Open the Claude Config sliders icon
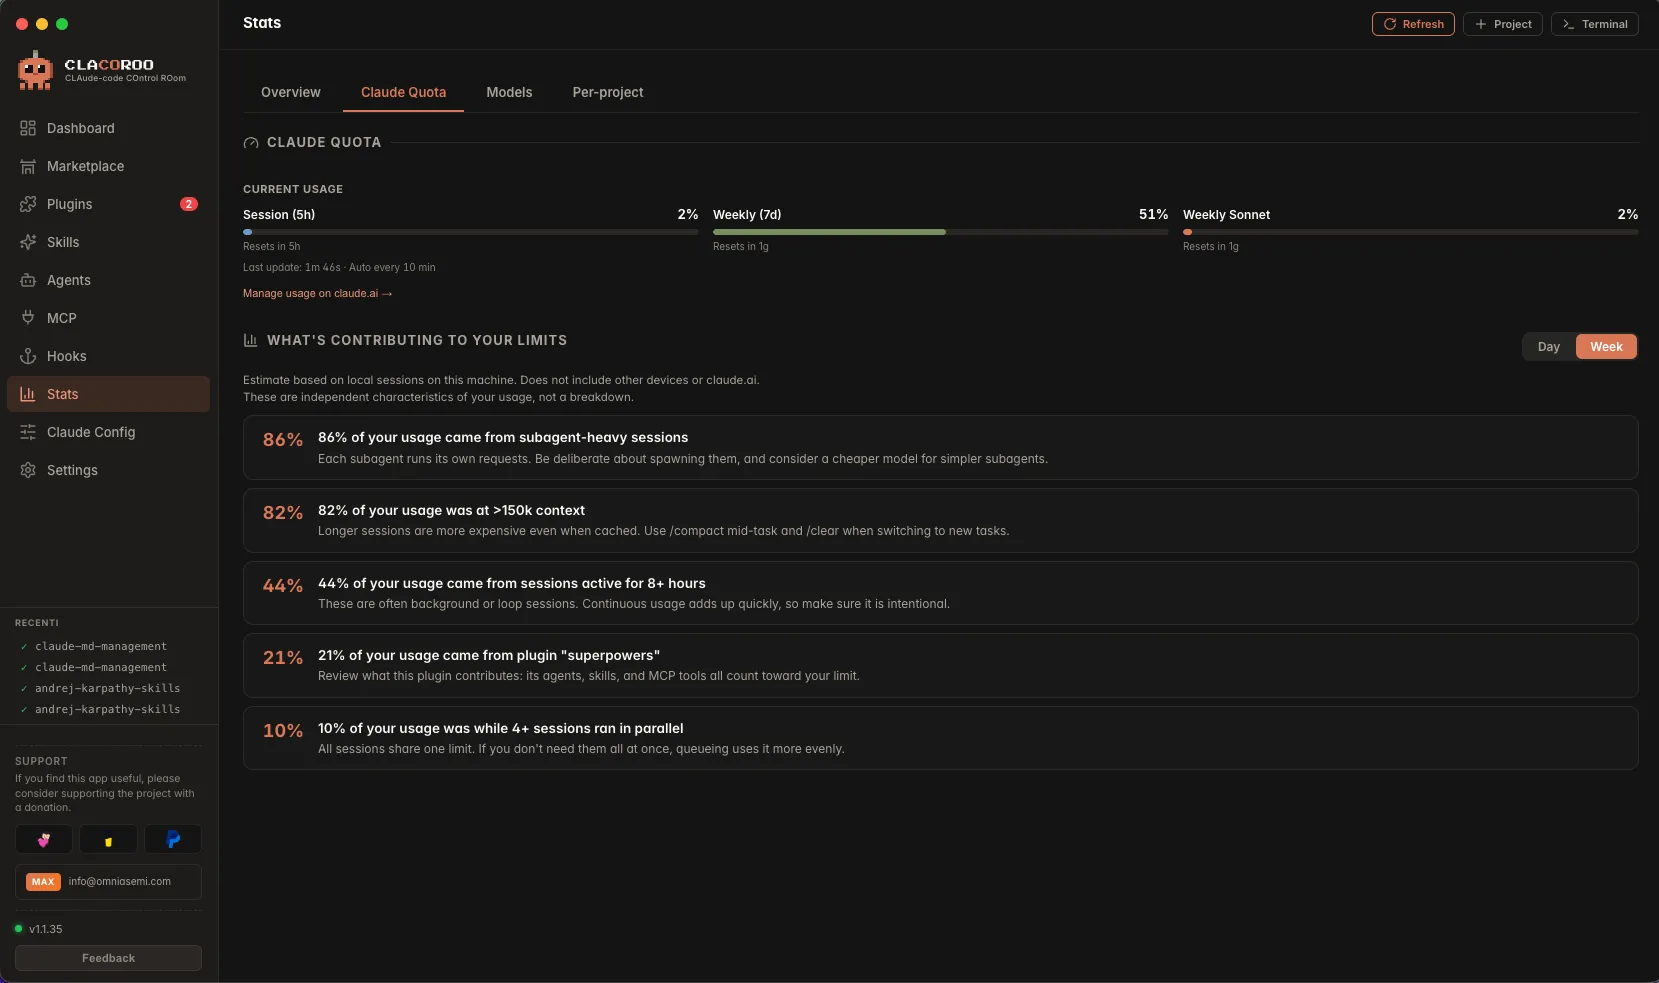1659x983 pixels. (28, 432)
